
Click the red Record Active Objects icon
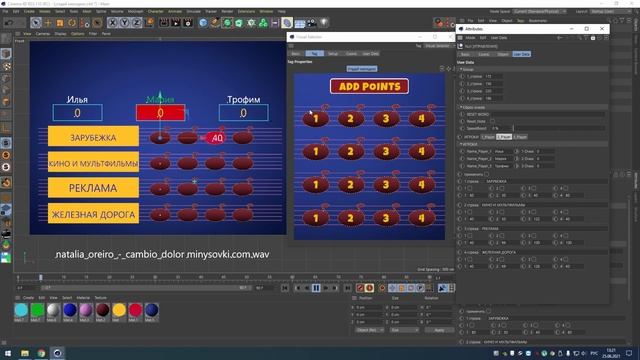360,288
